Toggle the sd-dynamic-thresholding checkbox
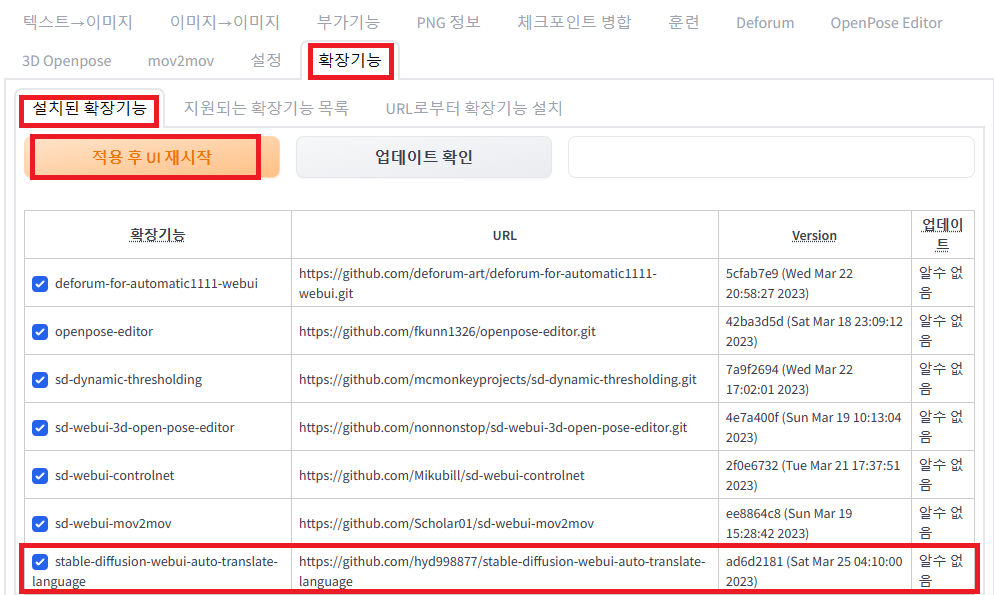 [x=40, y=380]
